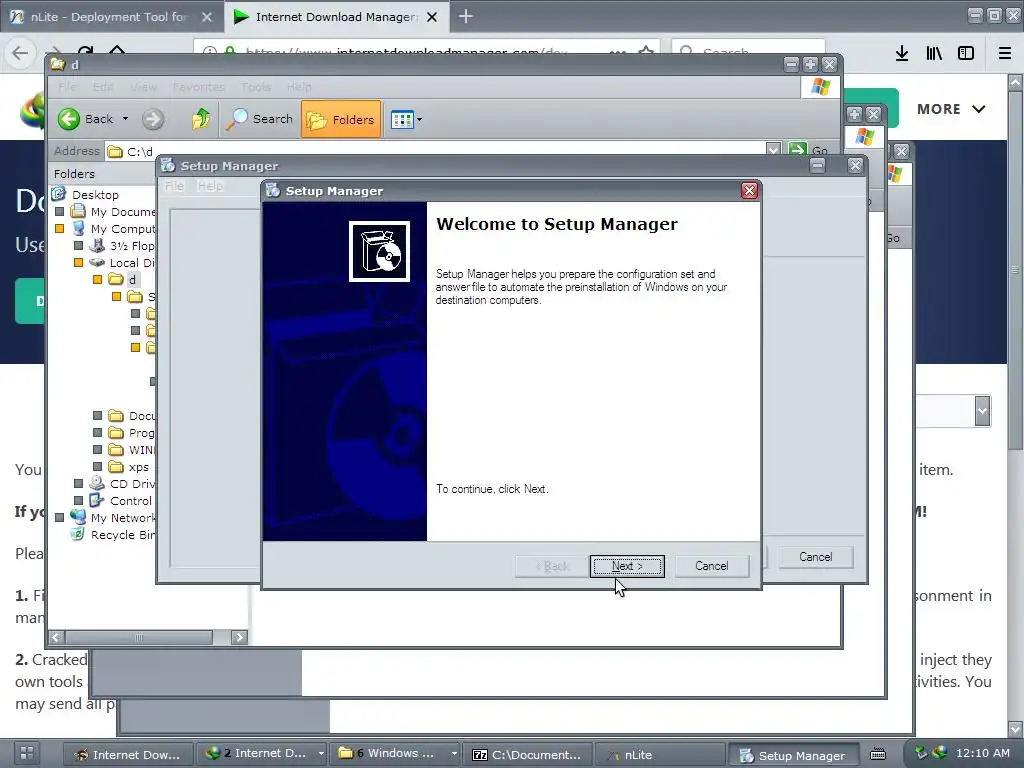Go up one folder level in Explorer
Image resolution: width=1024 pixels, height=768 pixels.
(201, 119)
